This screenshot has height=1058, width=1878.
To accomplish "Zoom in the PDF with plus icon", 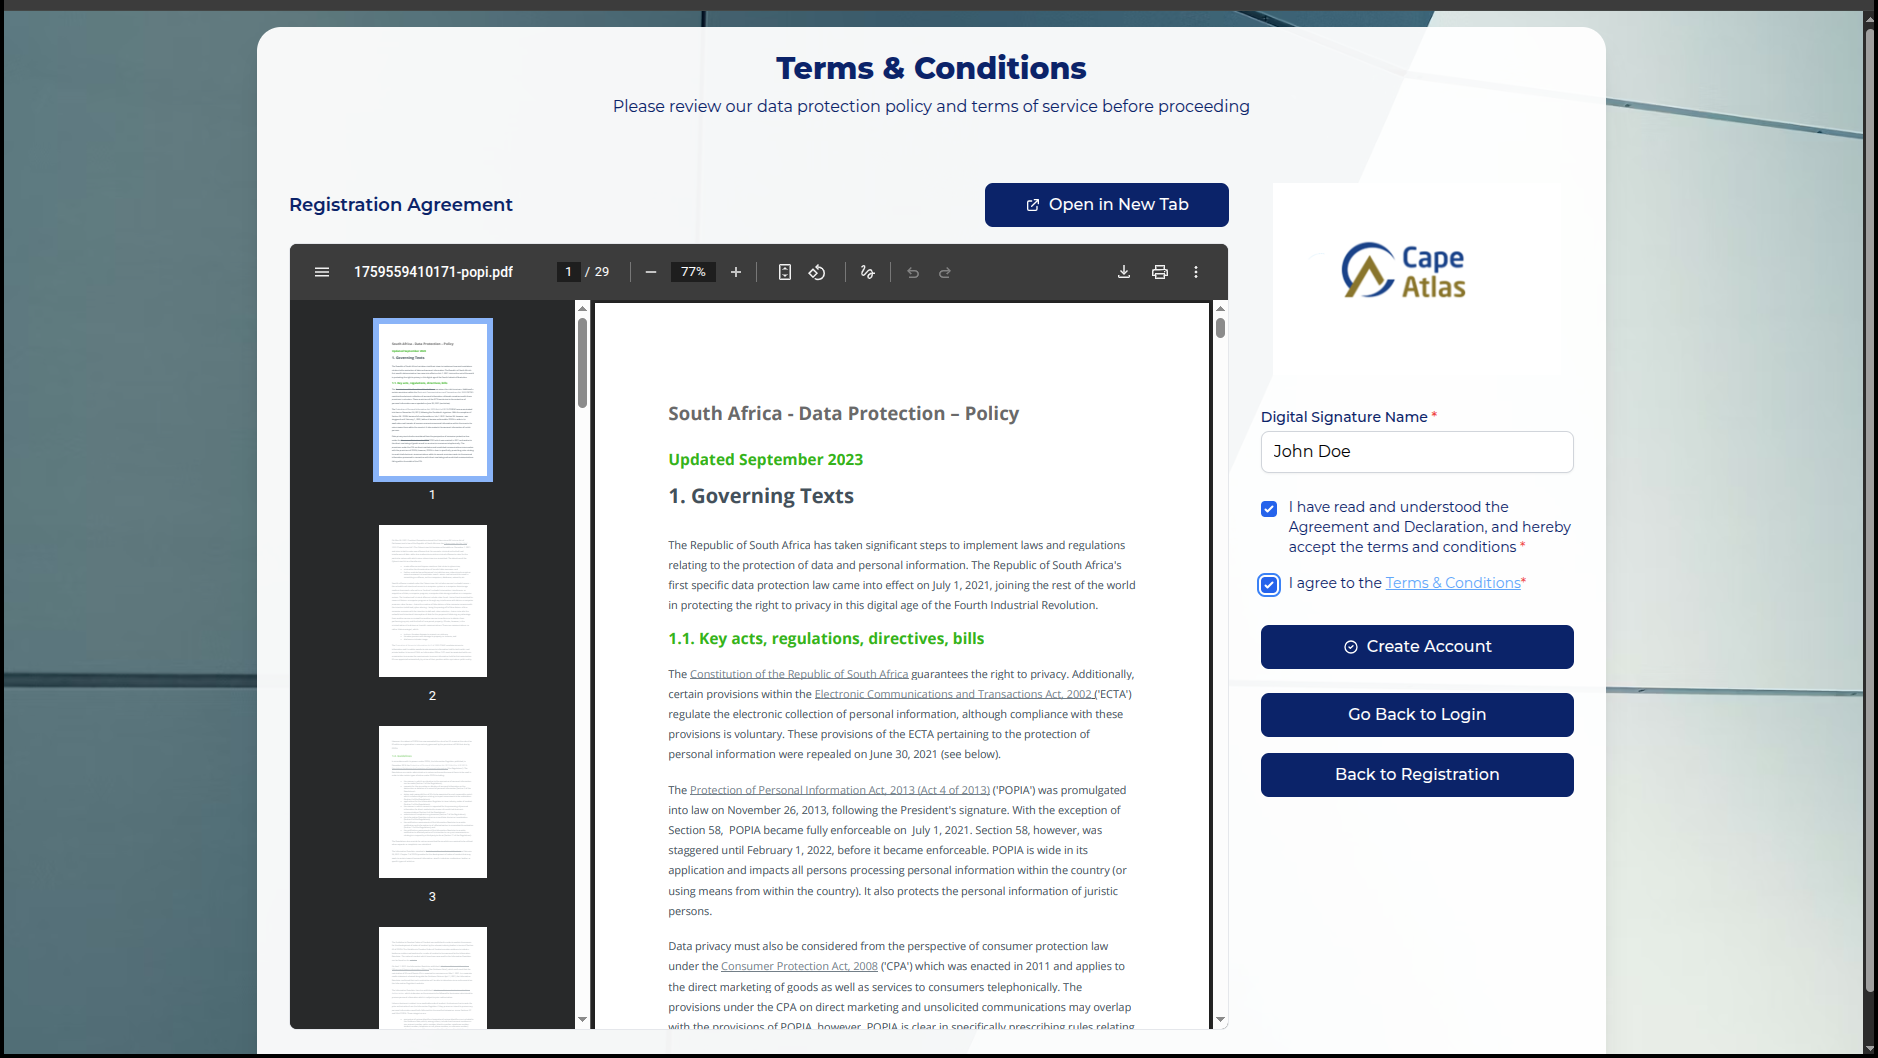I will 736,272.
